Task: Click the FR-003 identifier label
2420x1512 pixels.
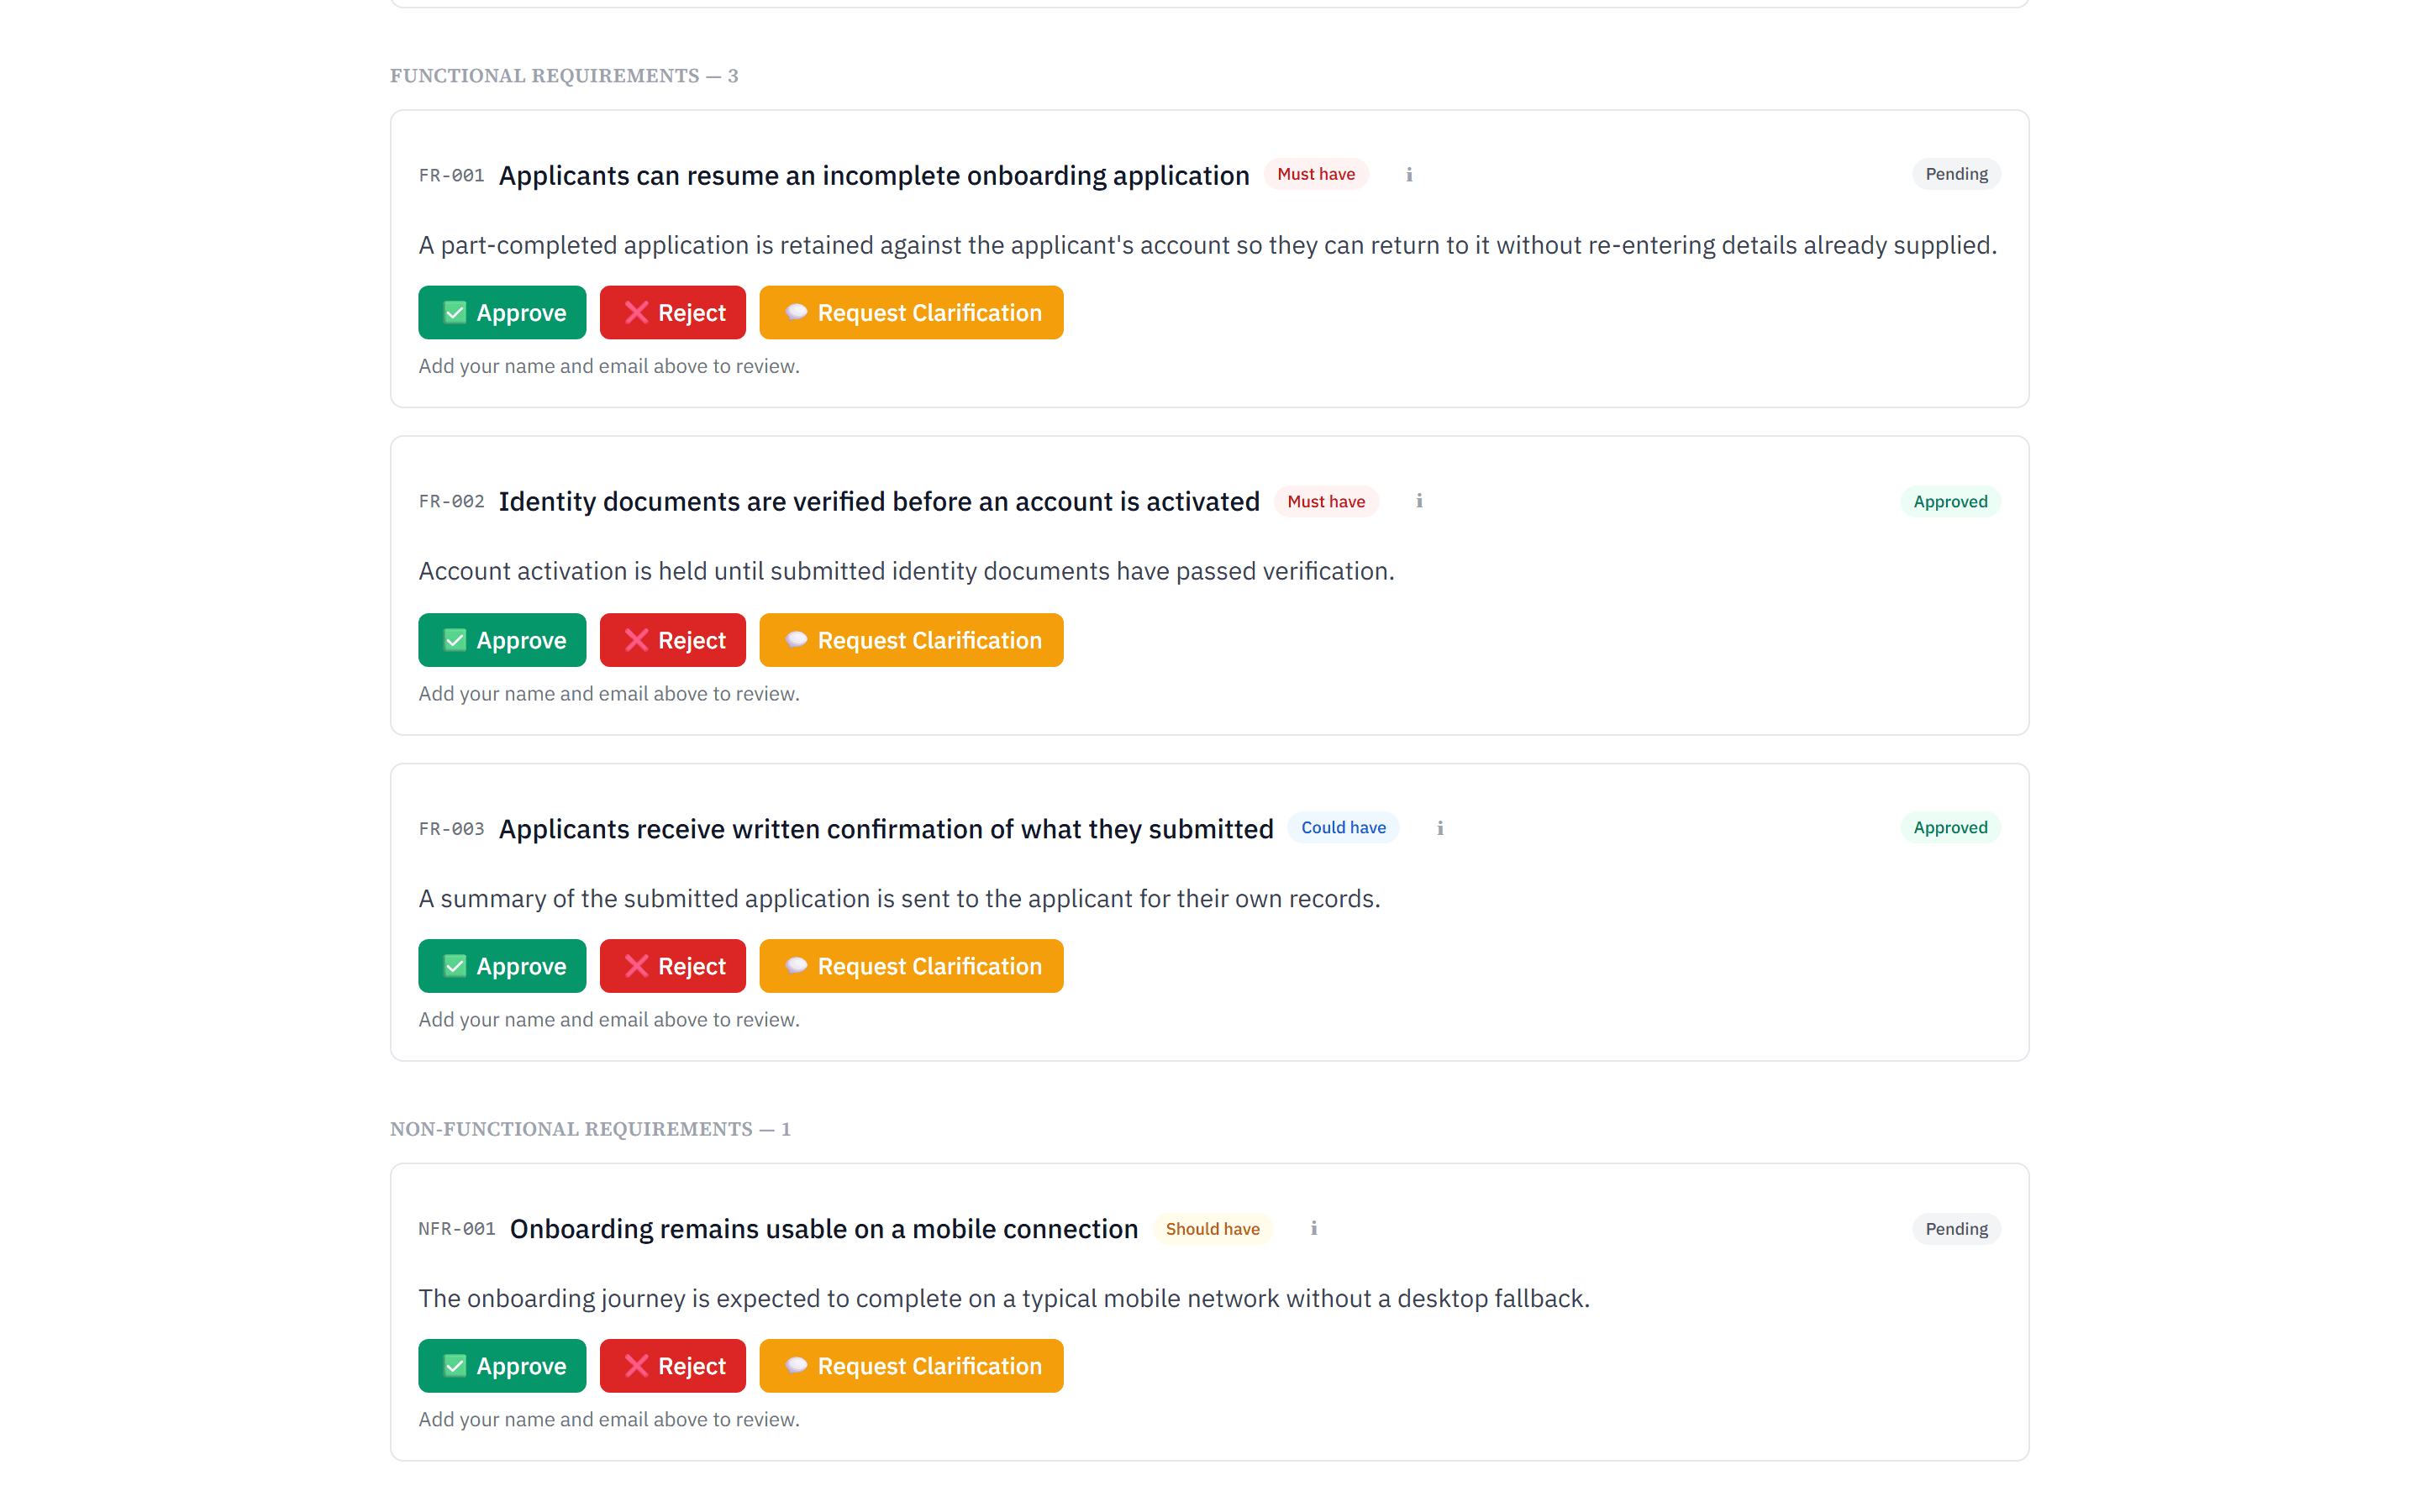Action: pyautogui.click(x=451, y=828)
